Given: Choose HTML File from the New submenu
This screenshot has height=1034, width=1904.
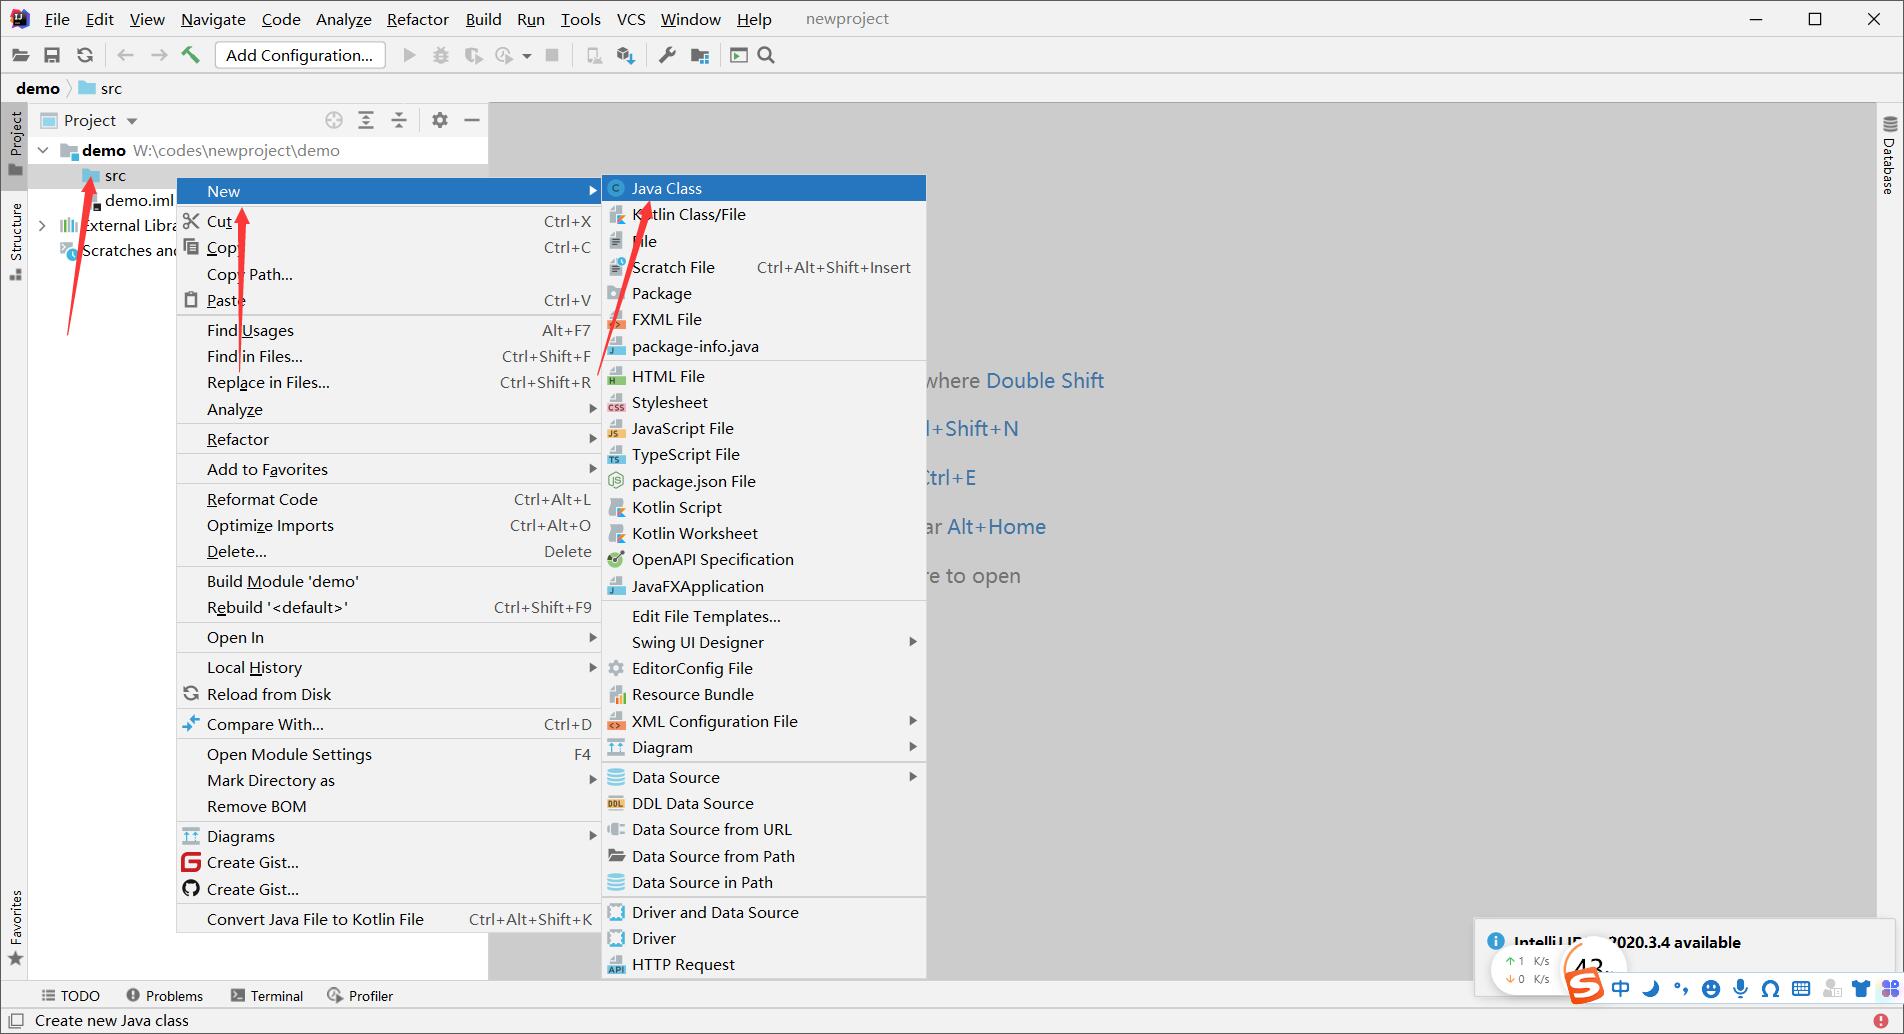Looking at the screenshot, I should (x=764, y=376).
